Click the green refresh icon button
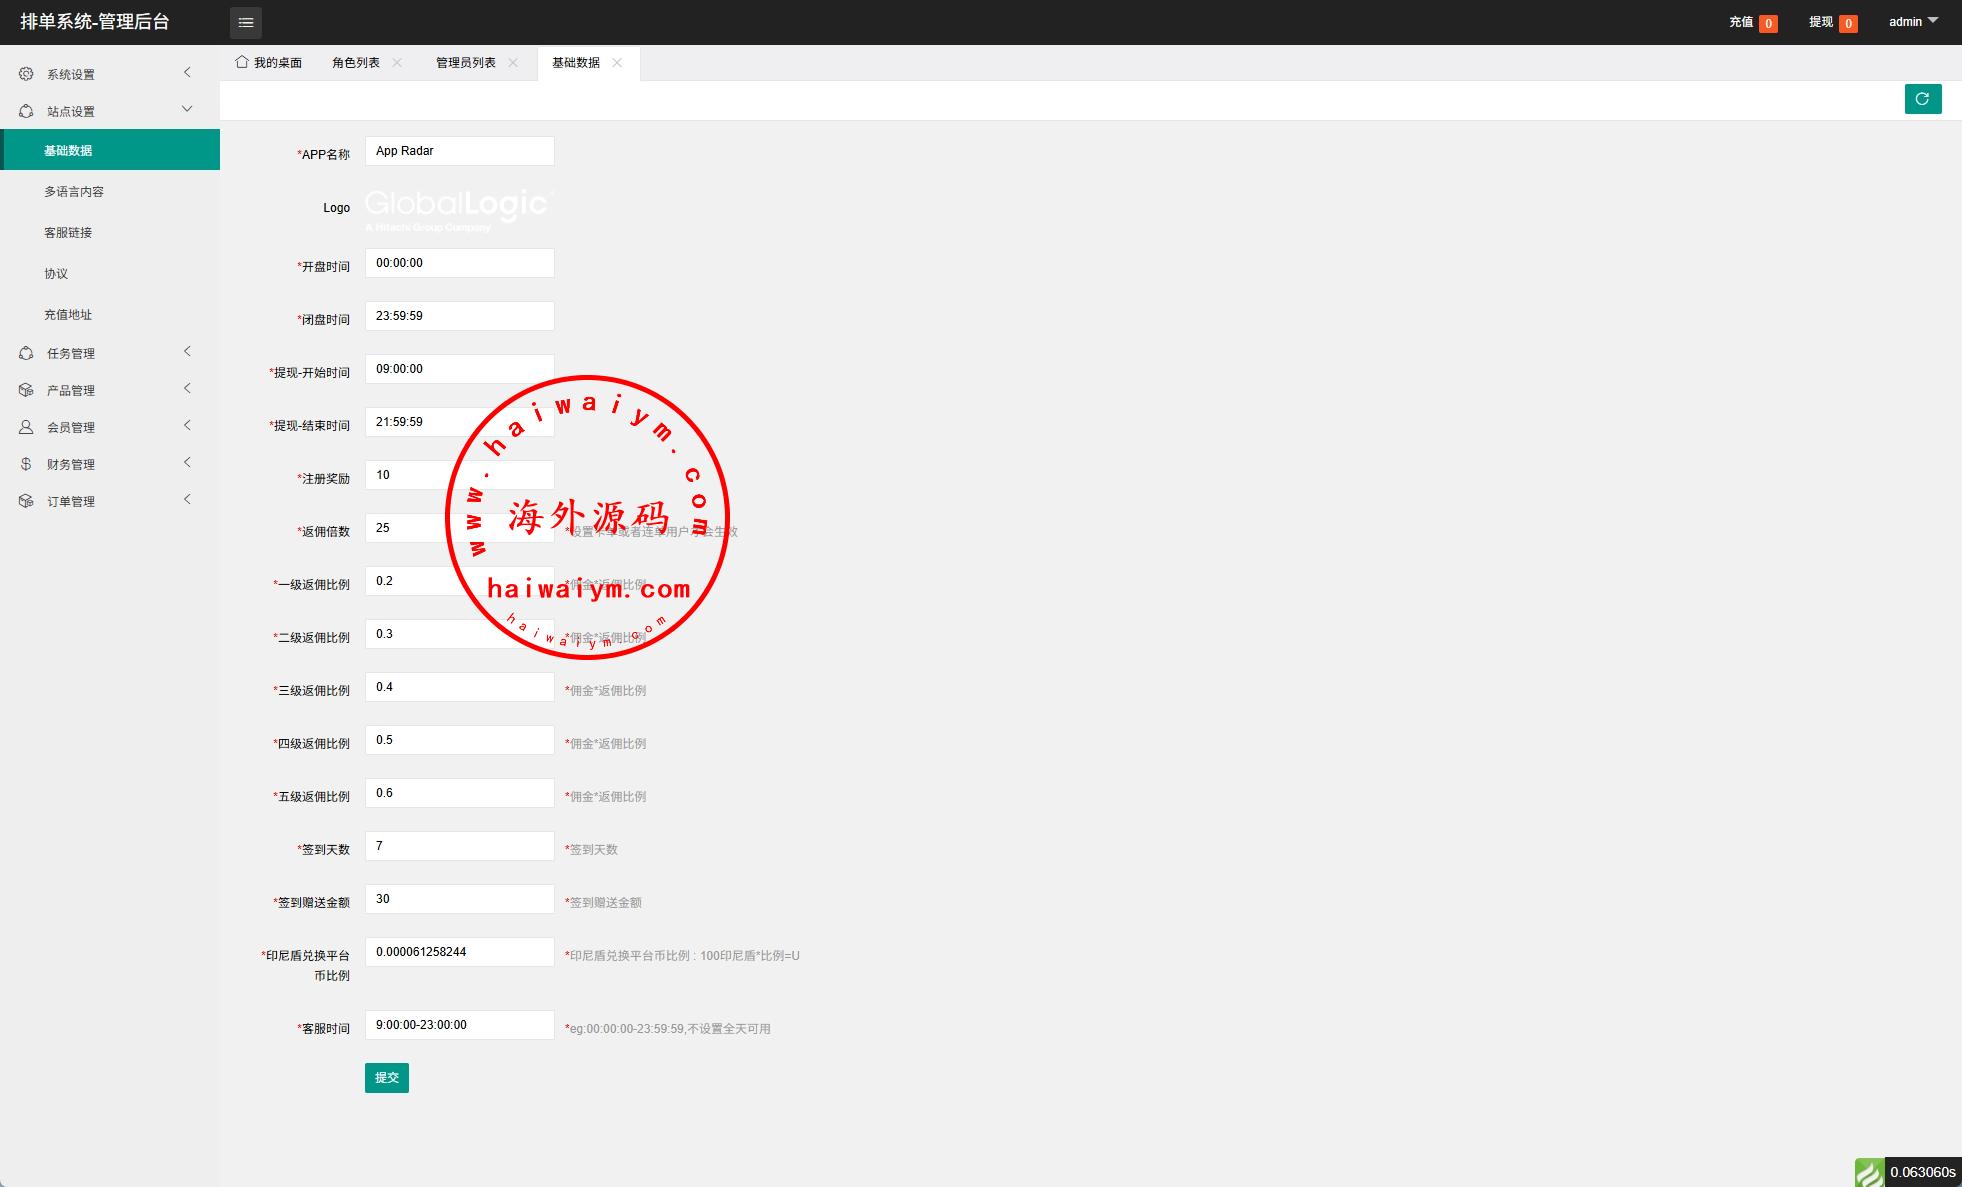 (1922, 99)
